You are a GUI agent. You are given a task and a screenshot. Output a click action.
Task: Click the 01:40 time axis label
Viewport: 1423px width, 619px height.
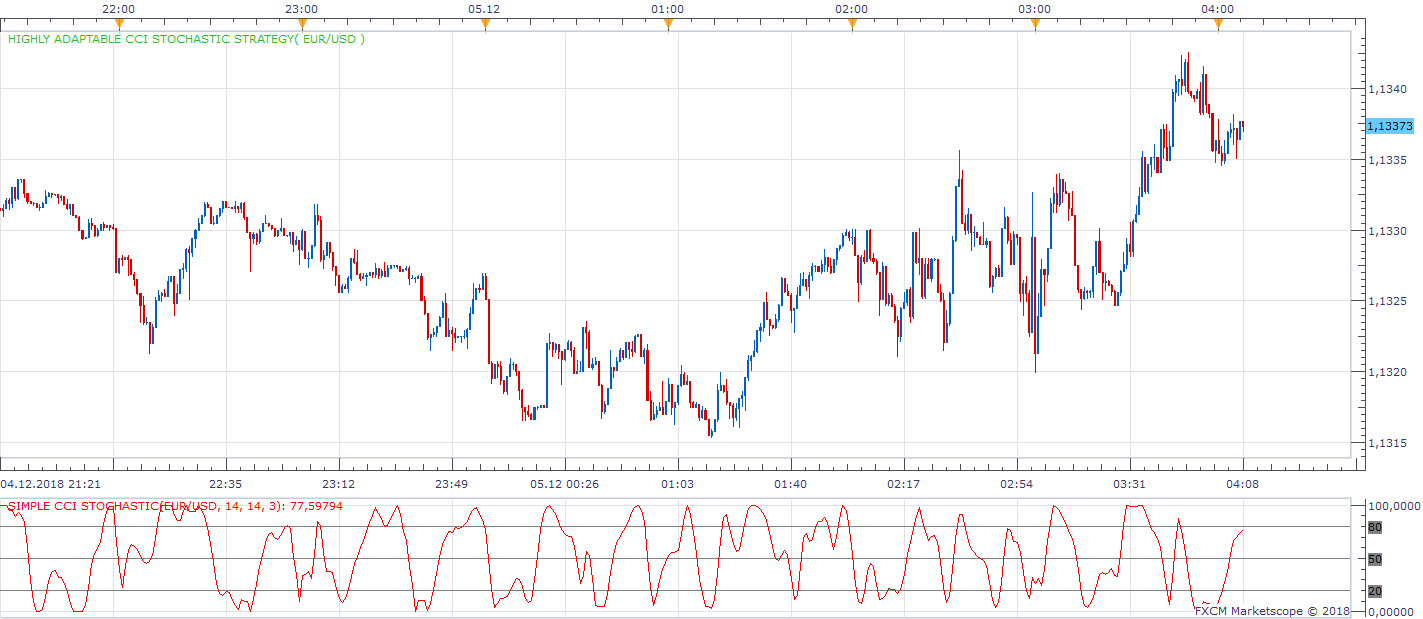[x=791, y=484]
